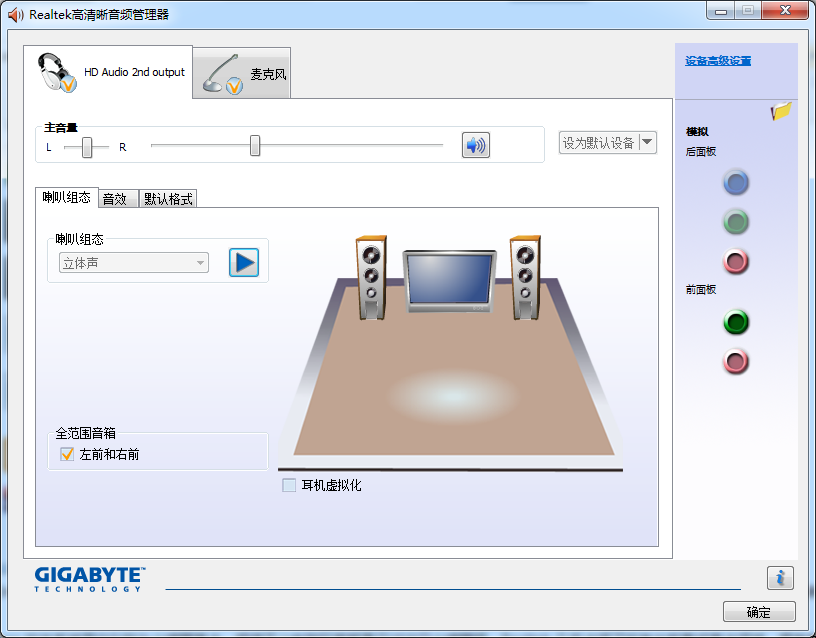Image resolution: width=816 pixels, height=638 pixels.
Task: Switch to the 音效 tab
Action: click(x=117, y=197)
